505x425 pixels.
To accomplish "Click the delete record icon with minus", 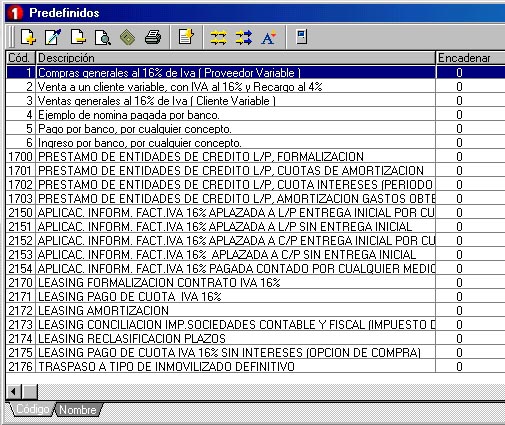I will (x=78, y=37).
